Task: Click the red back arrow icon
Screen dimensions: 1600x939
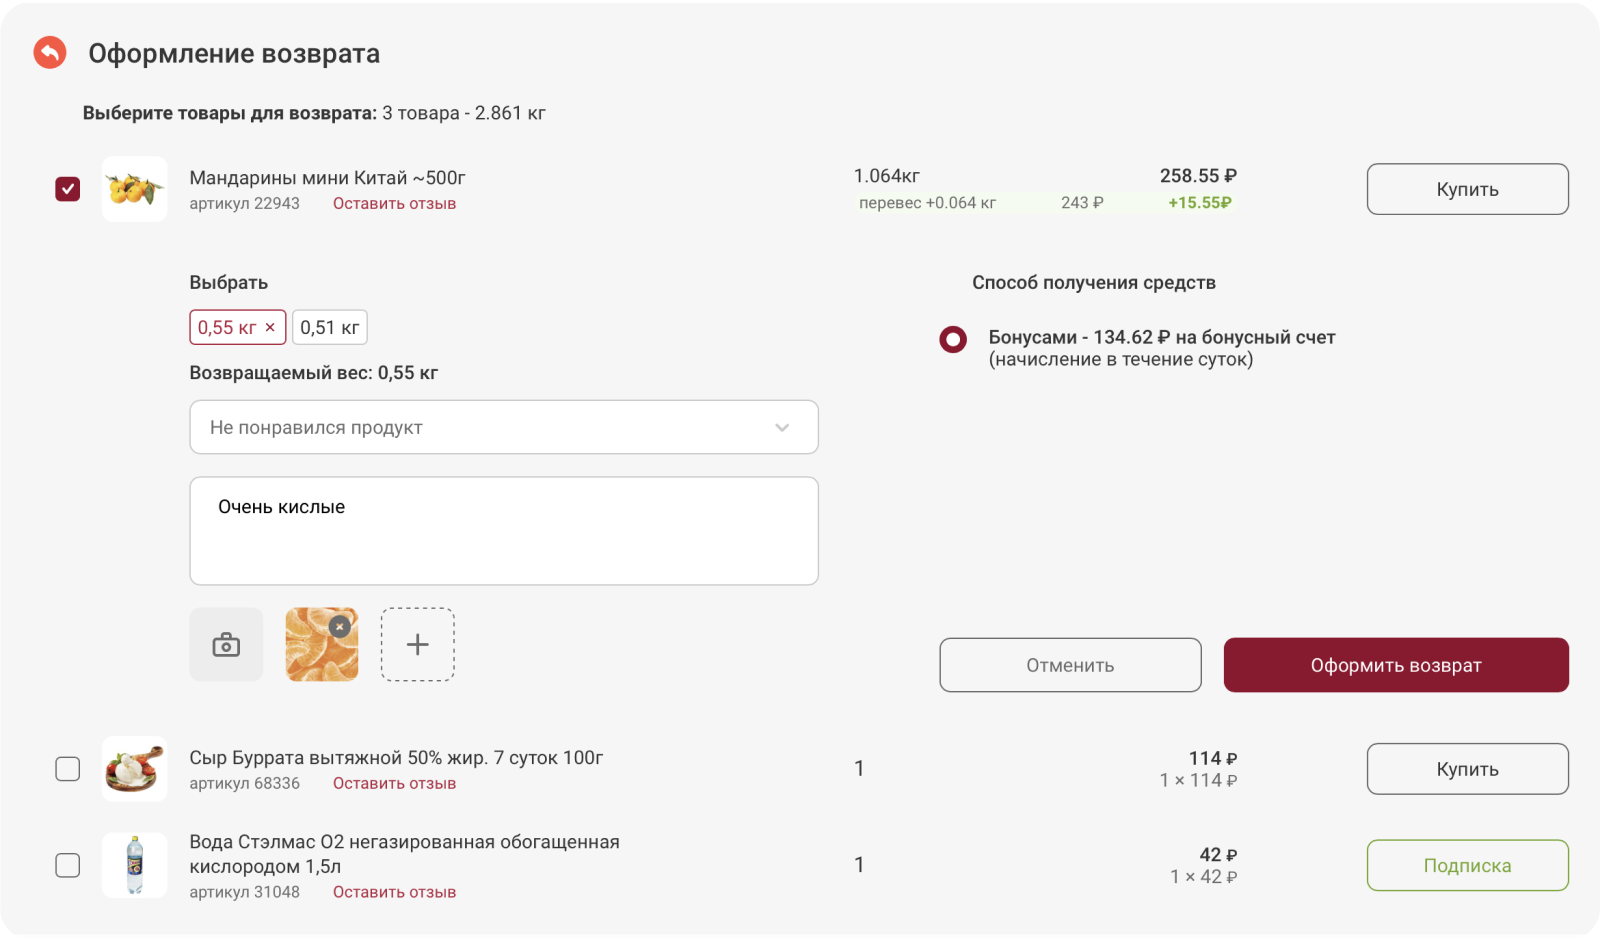Action: pyautogui.click(x=50, y=52)
